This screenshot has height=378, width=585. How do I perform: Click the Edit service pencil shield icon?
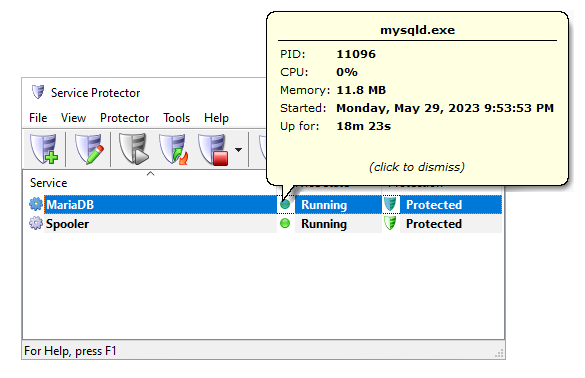pyautogui.click(x=89, y=149)
